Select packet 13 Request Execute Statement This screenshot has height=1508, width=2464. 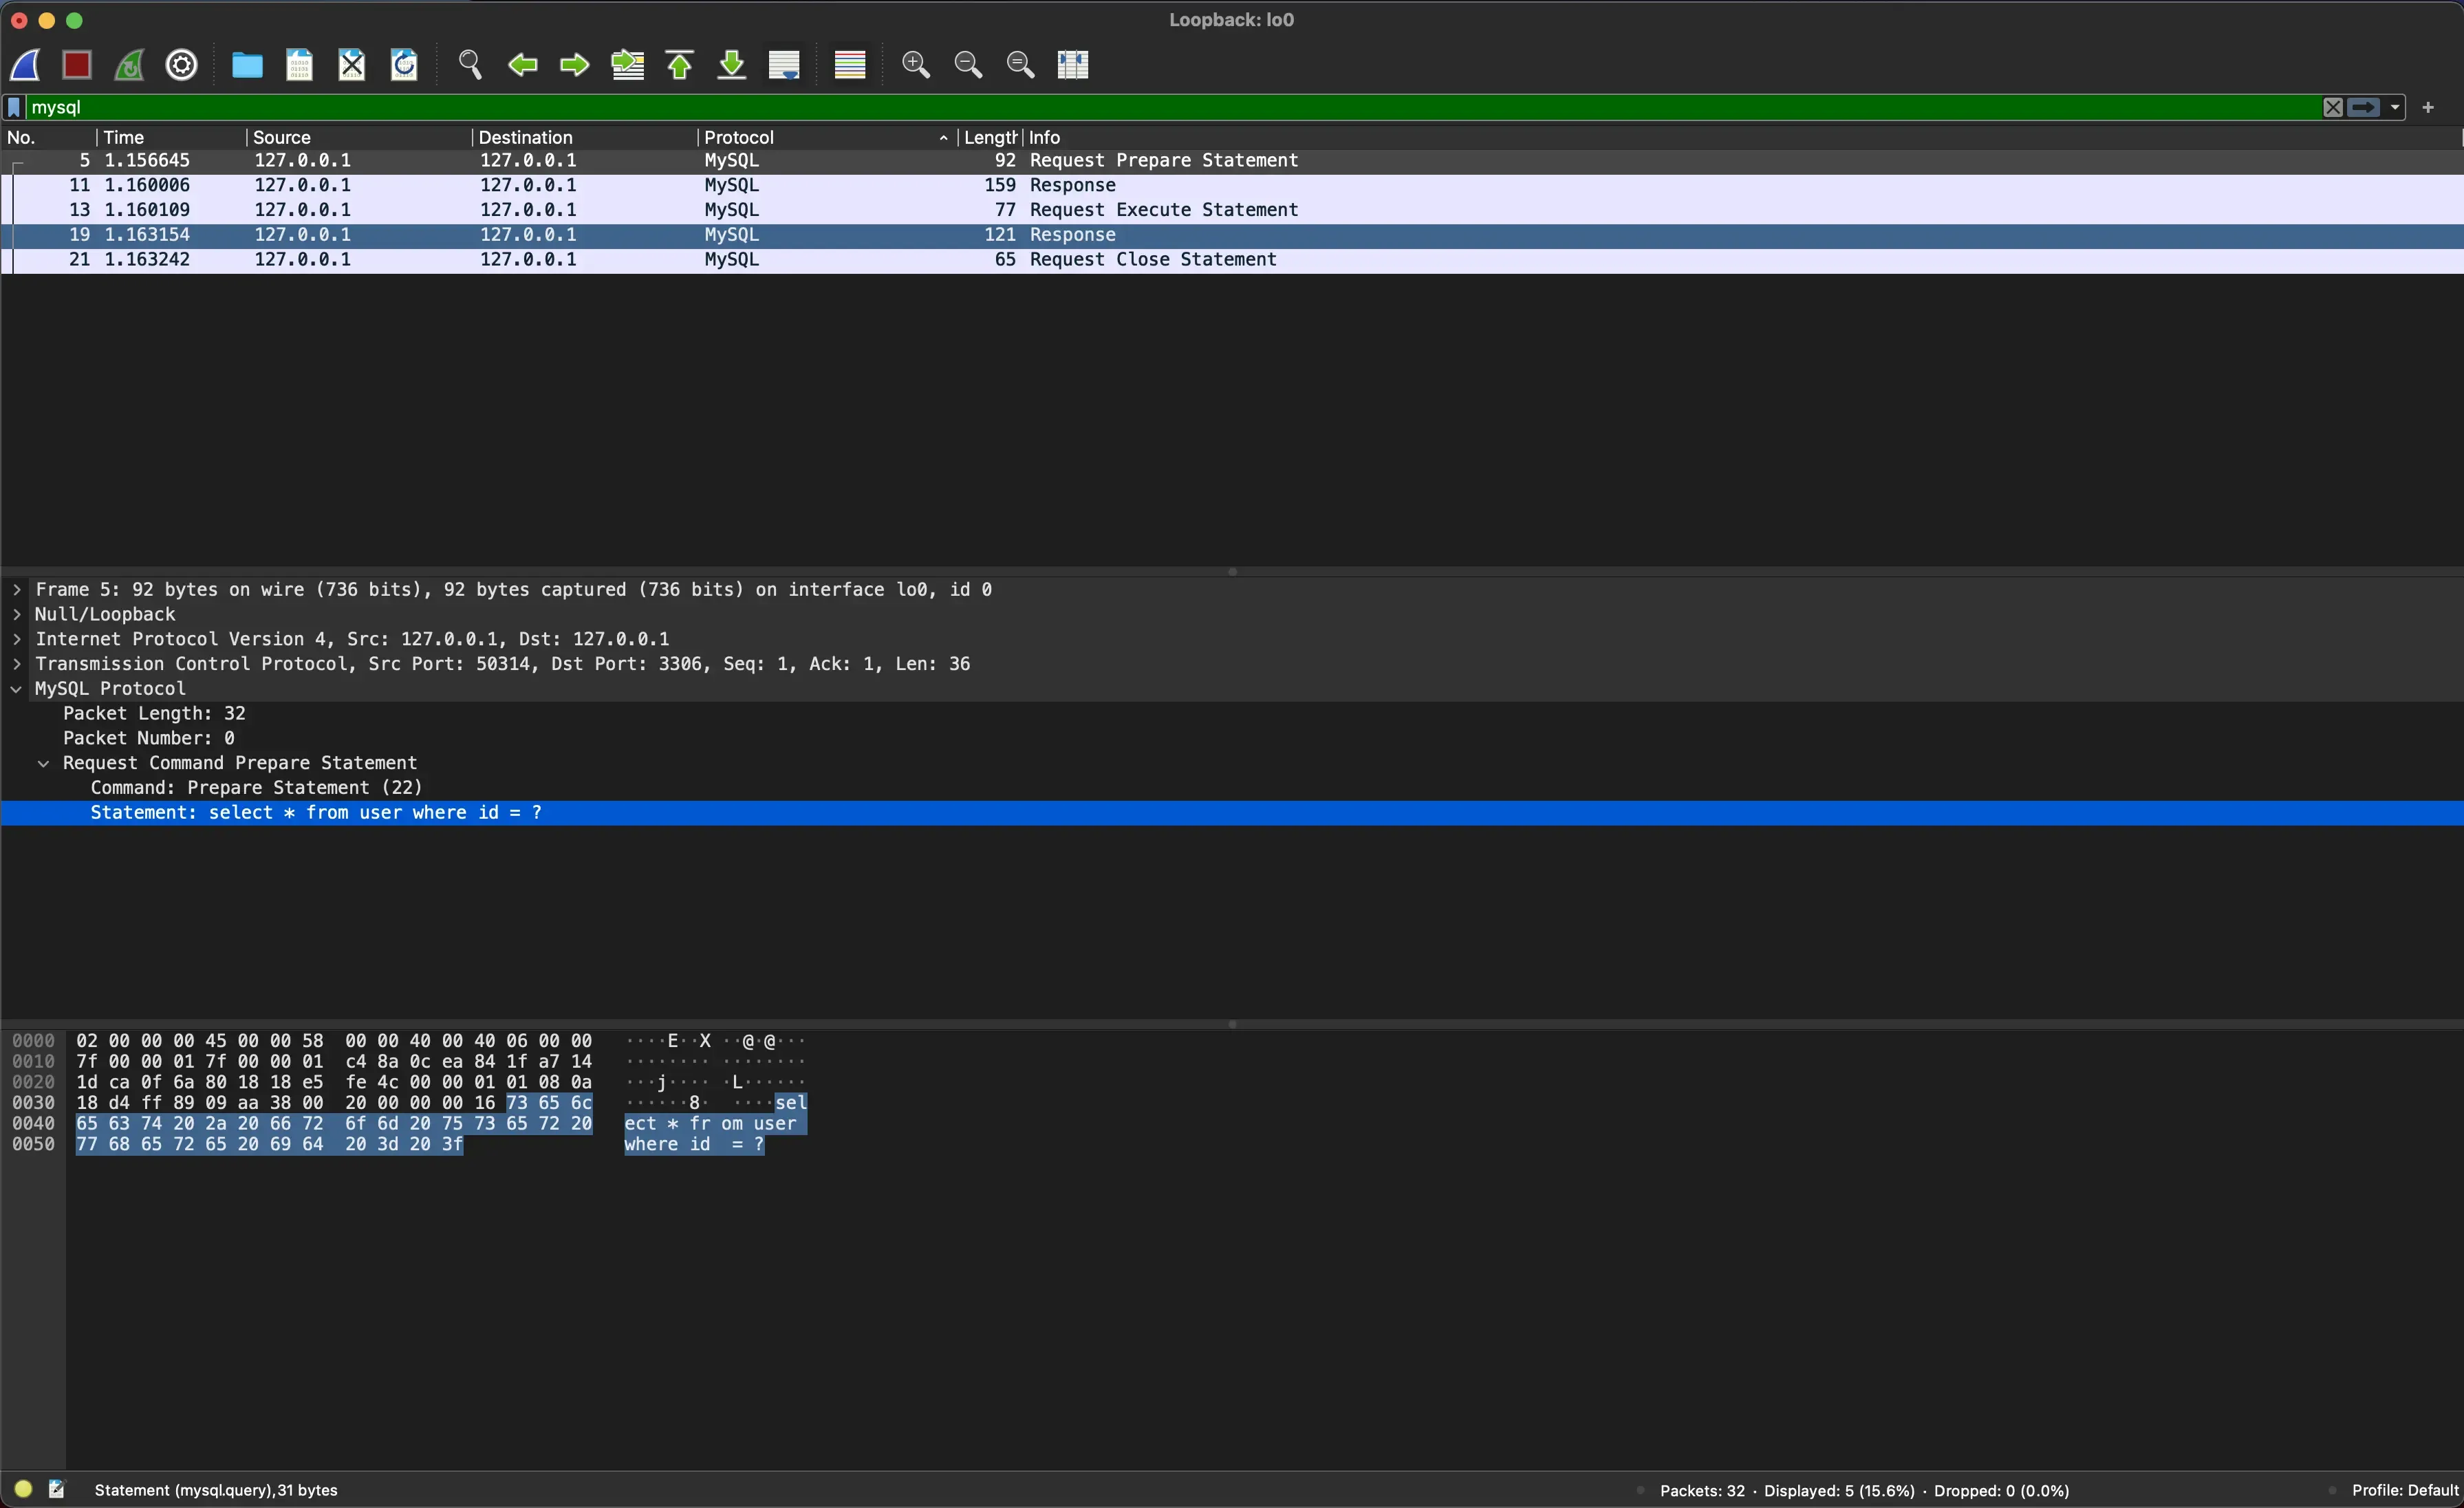click(1232, 210)
